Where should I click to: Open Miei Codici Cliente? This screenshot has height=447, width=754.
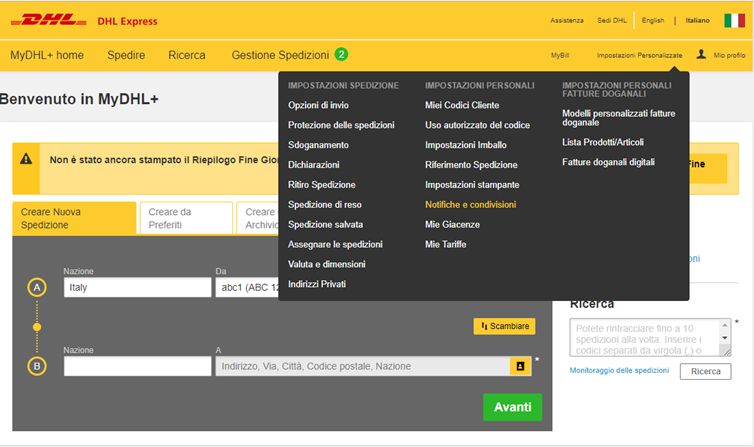coord(462,105)
